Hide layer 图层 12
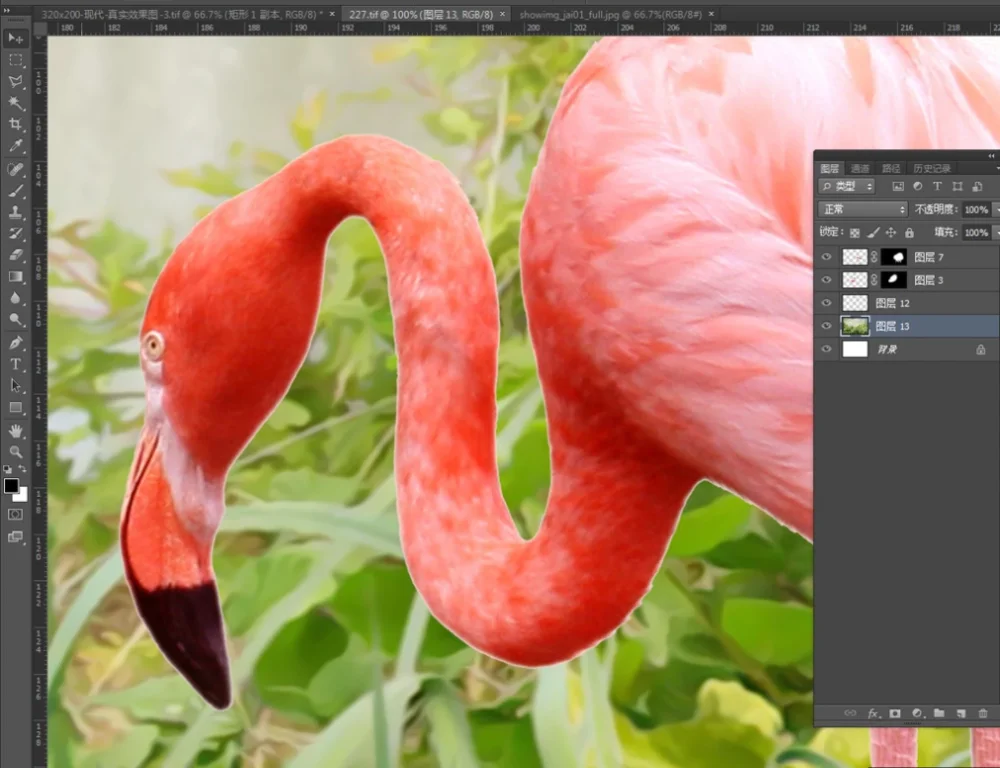 [x=827, y=303]
